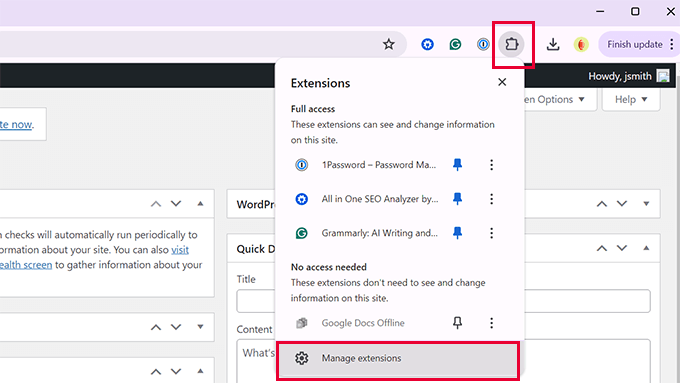The width and height of the screenshot is (680, 383).
Task: Click the 'te now' update link
Action: coord(16,124)
